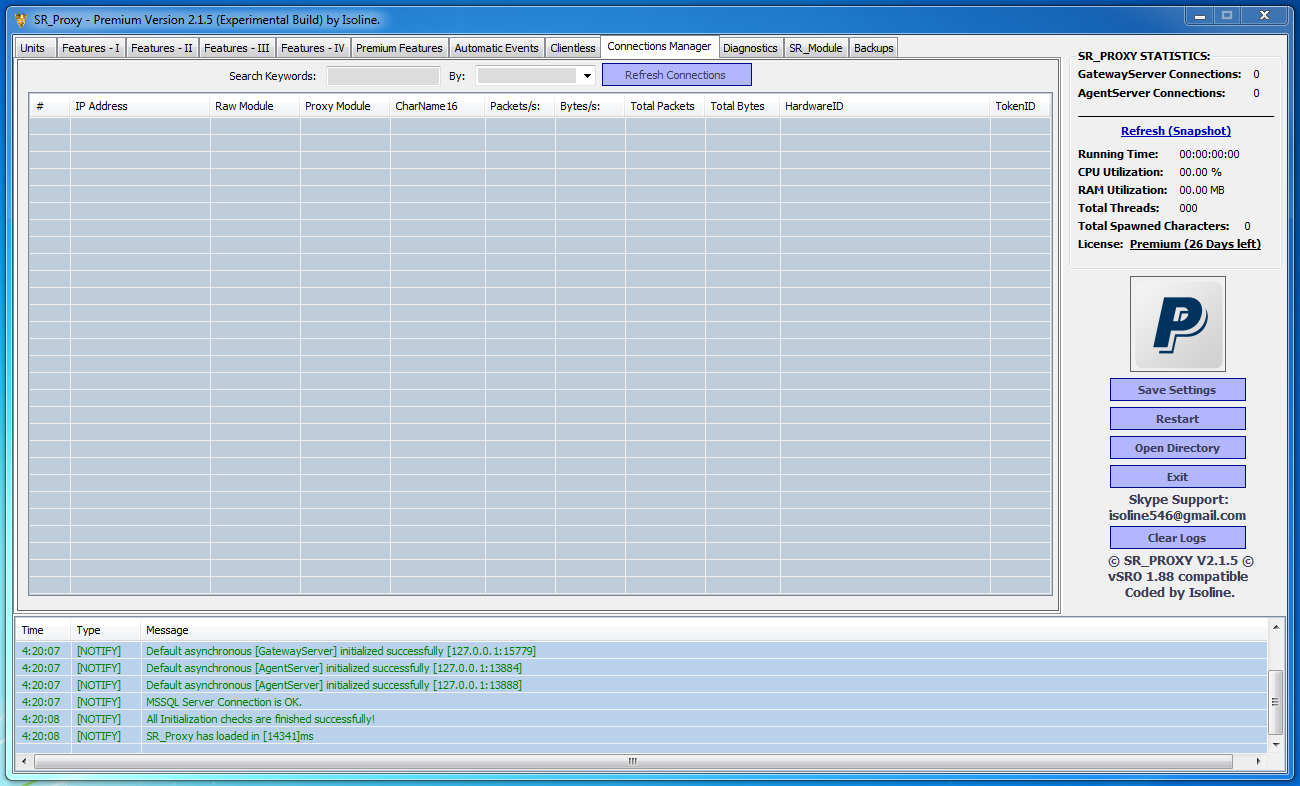Viewport: 1300px width, 786px height.
Task: Switch to Features - III tab
Action: coord(237,48)
